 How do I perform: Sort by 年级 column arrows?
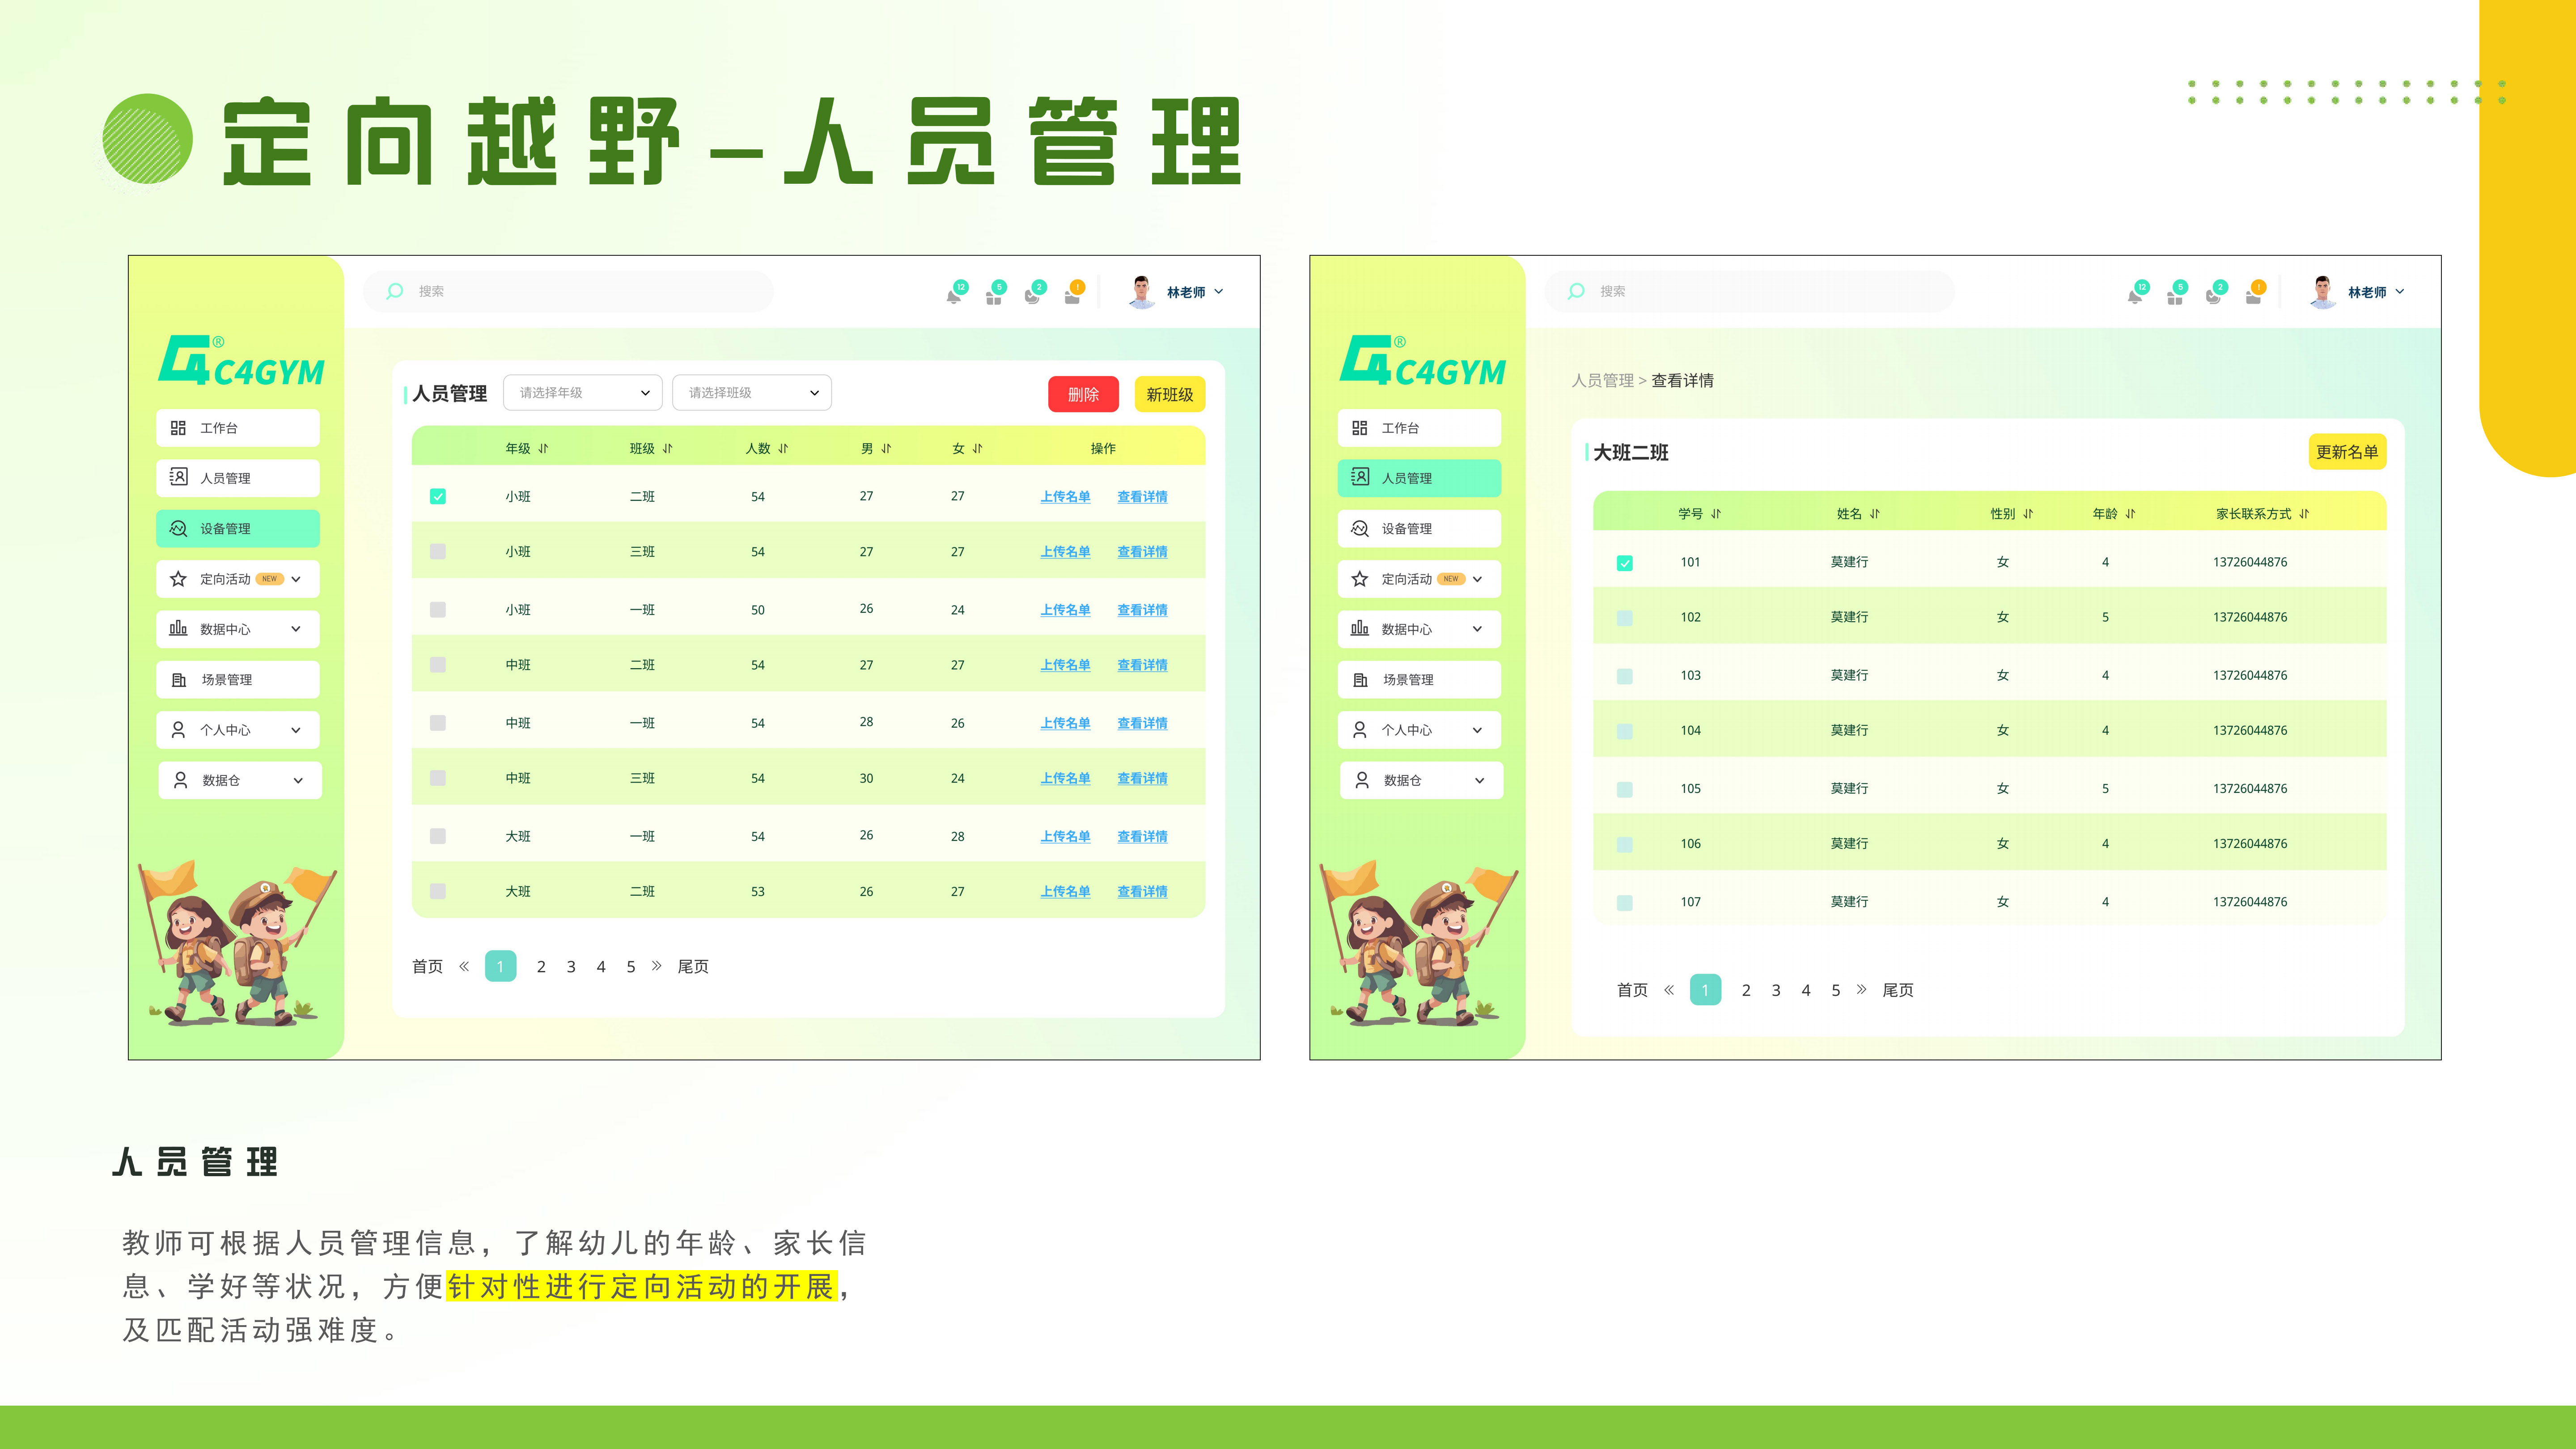pyautogui.click(x=543, y=449)
